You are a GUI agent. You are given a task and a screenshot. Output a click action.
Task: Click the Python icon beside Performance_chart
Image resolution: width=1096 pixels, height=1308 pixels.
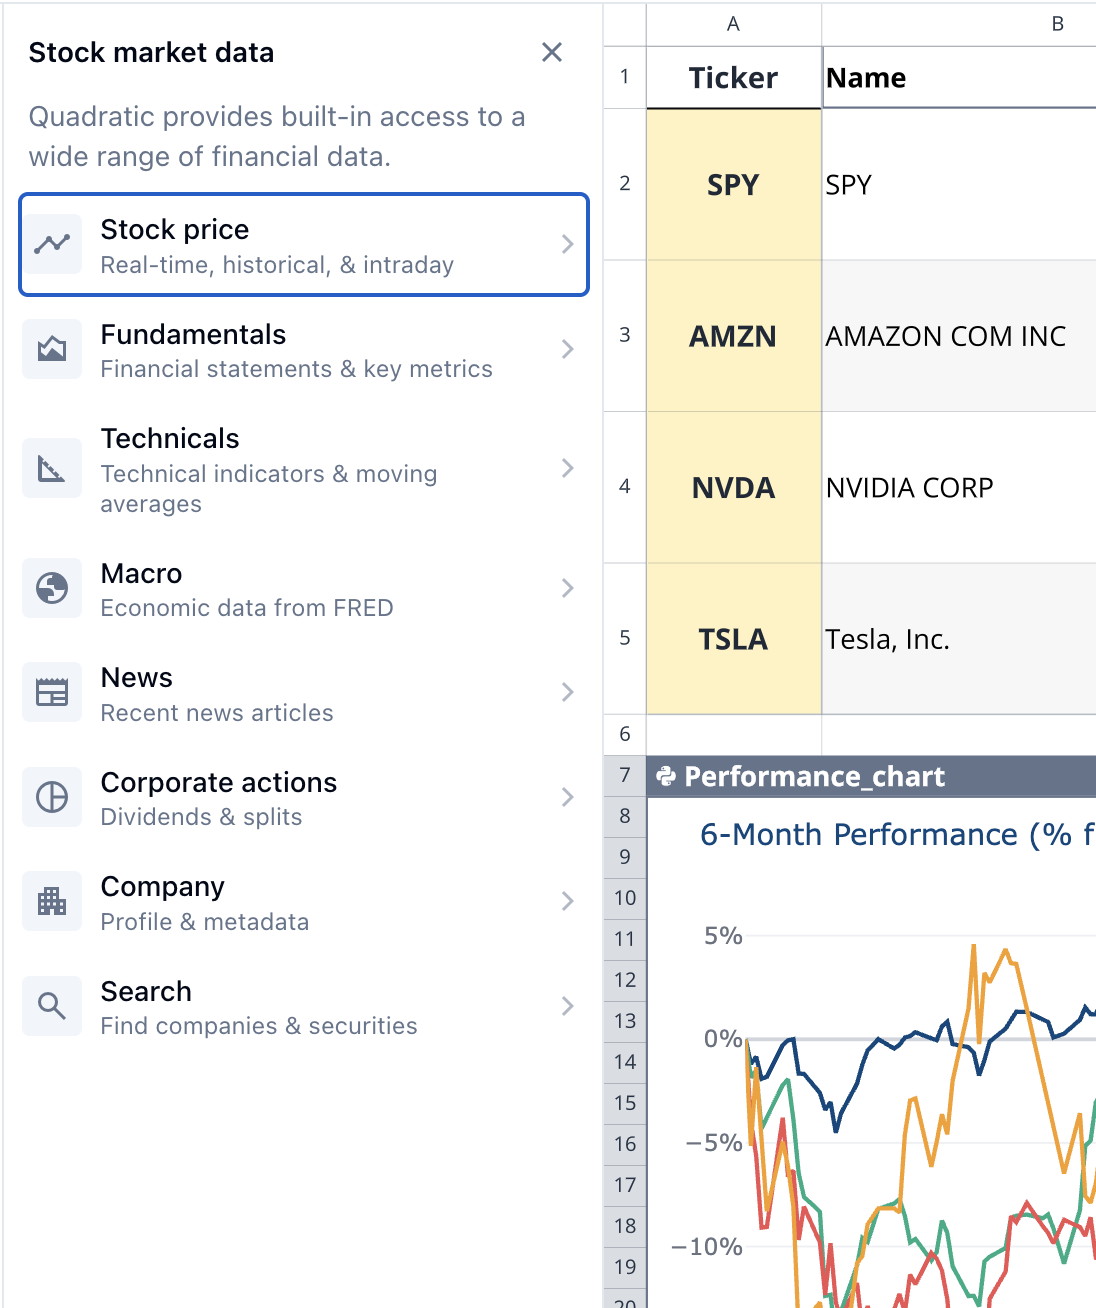(666, 776)
